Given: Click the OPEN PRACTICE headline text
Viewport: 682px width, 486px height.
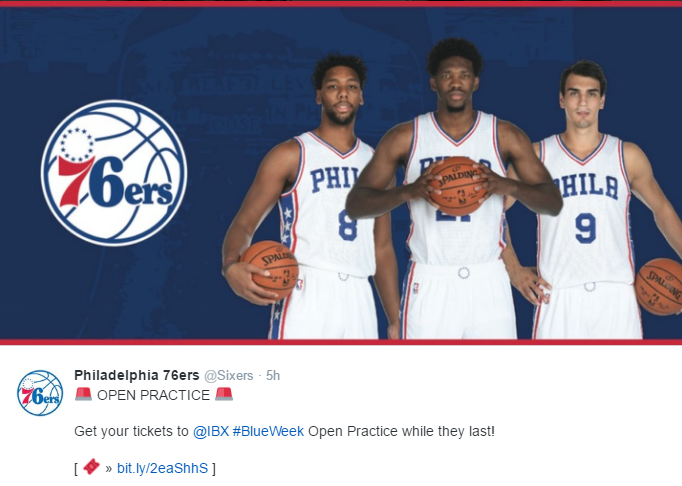Looking at the screenshot, I should pyautogui.click(x=154, y=395).
